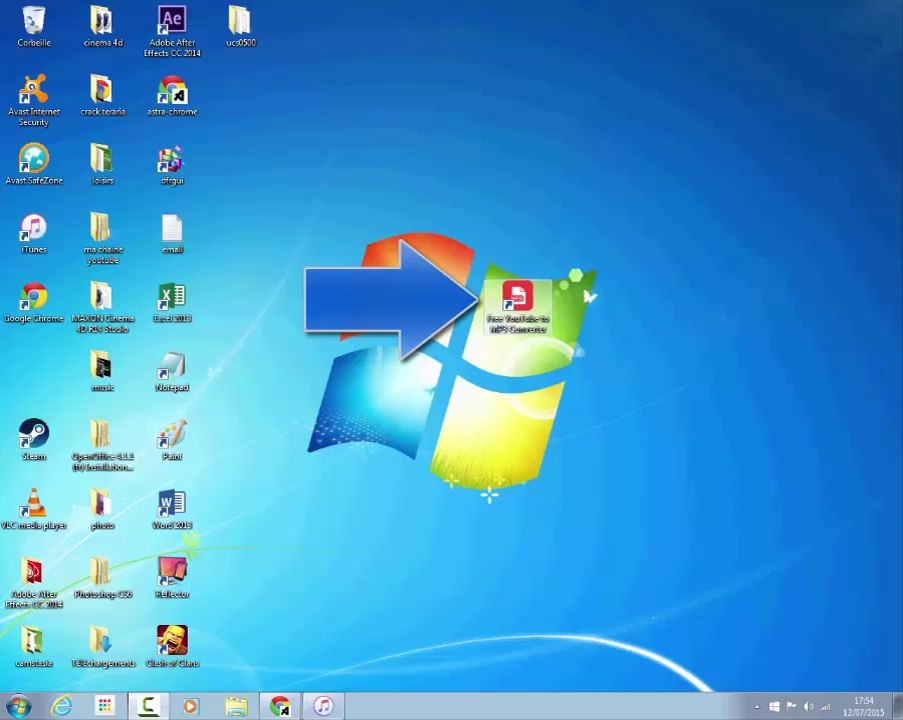Viewport: 903px width, 720px height.
Task: Show hidden system tray icons
Action: coord(757,707)
